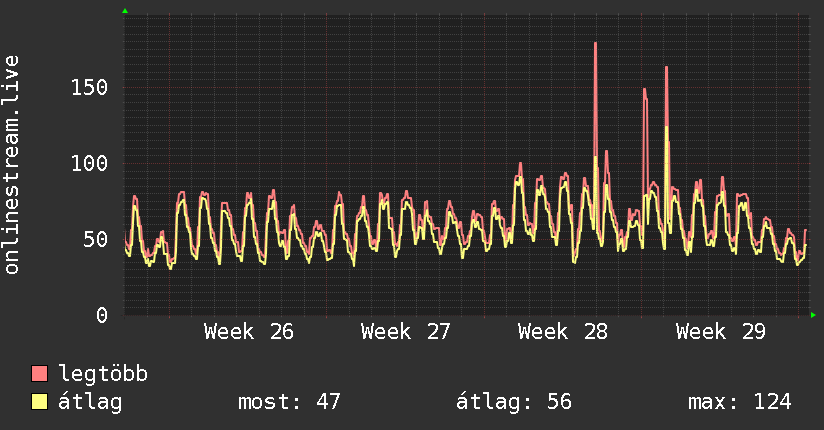The image size is (824, 430).
Task: Click the átlag legend label
Action: click(90, 402)
